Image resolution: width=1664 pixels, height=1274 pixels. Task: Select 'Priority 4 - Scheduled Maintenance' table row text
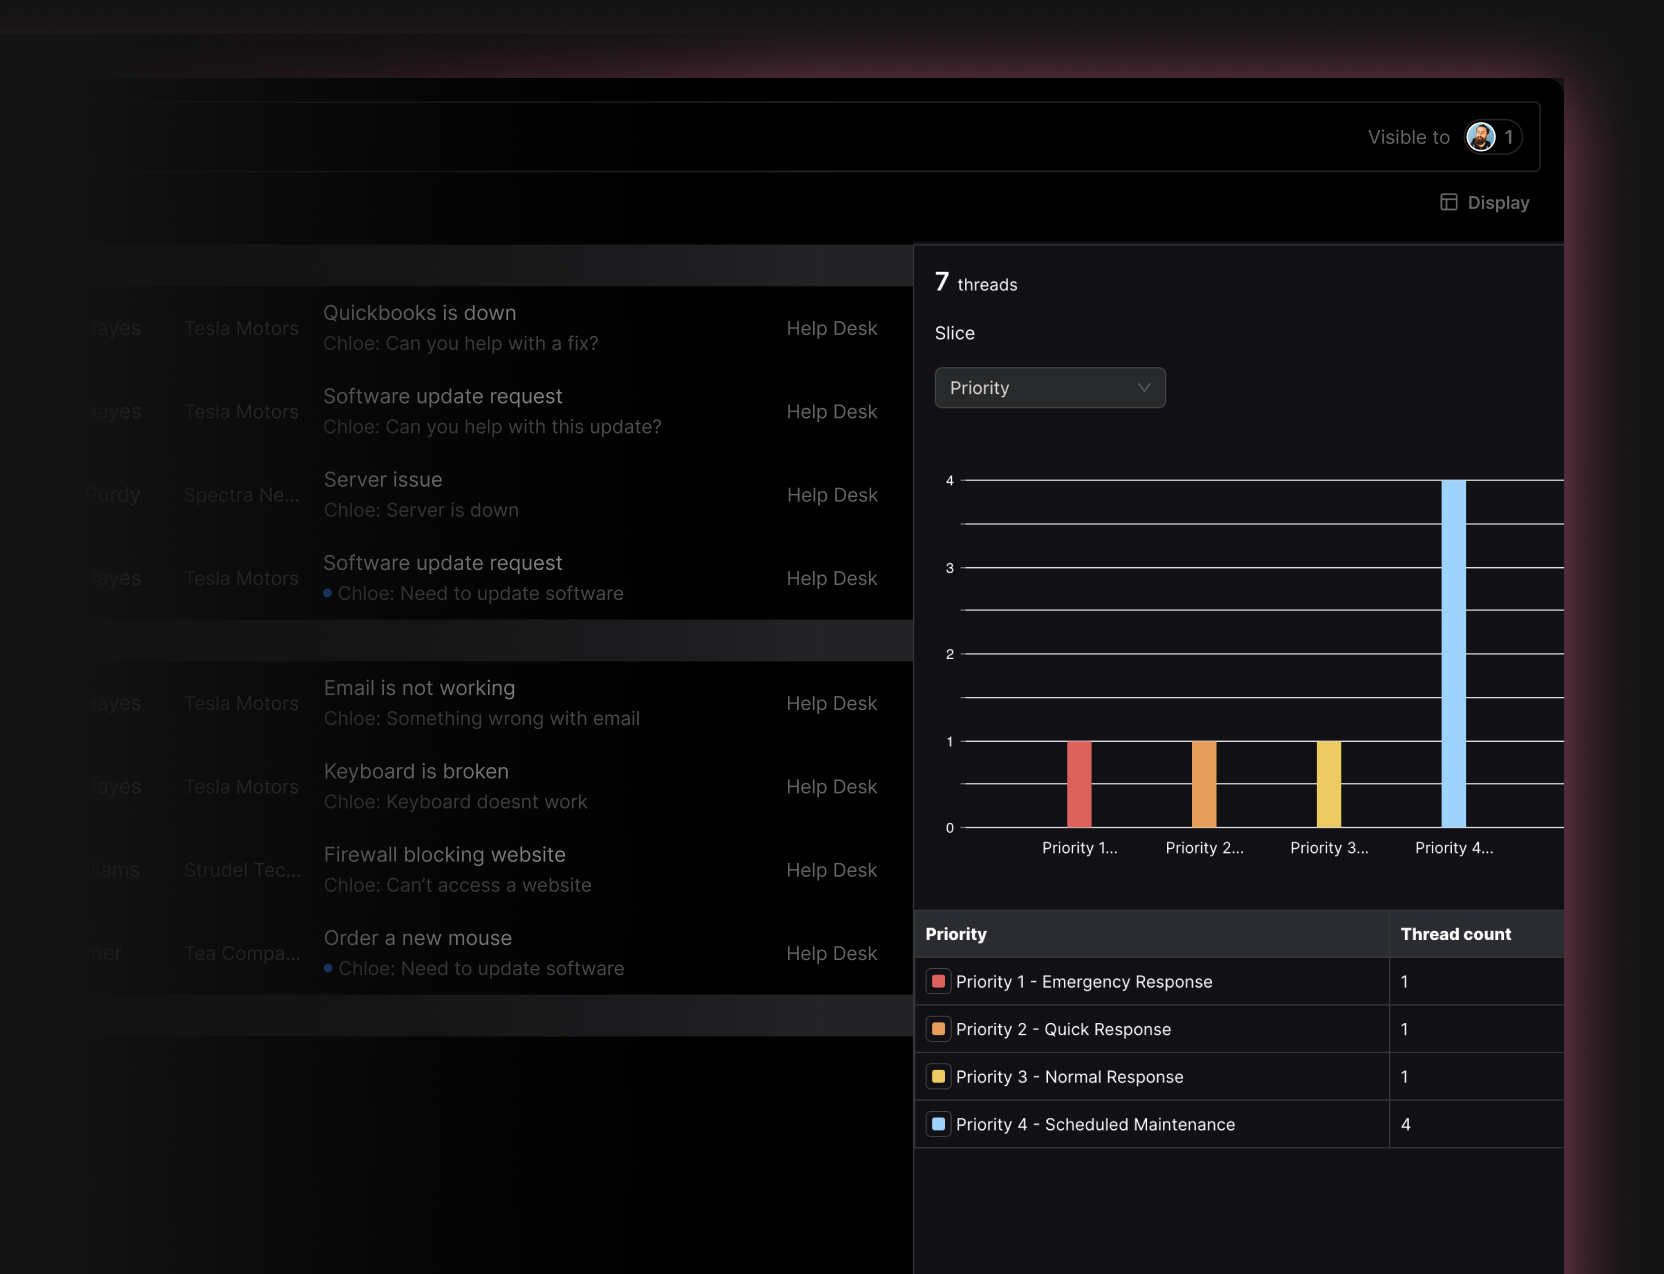[x=1095, y=1124]
